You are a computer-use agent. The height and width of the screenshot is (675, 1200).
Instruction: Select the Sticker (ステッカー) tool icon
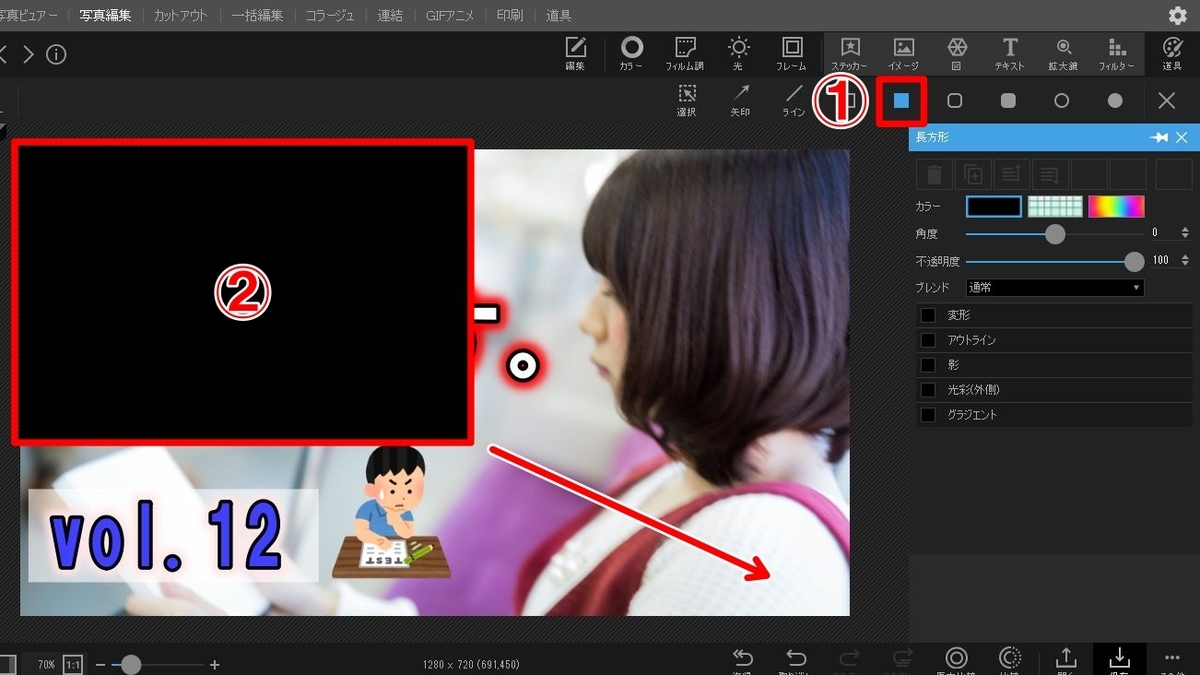pyautogui.click(x=851, y=52)
